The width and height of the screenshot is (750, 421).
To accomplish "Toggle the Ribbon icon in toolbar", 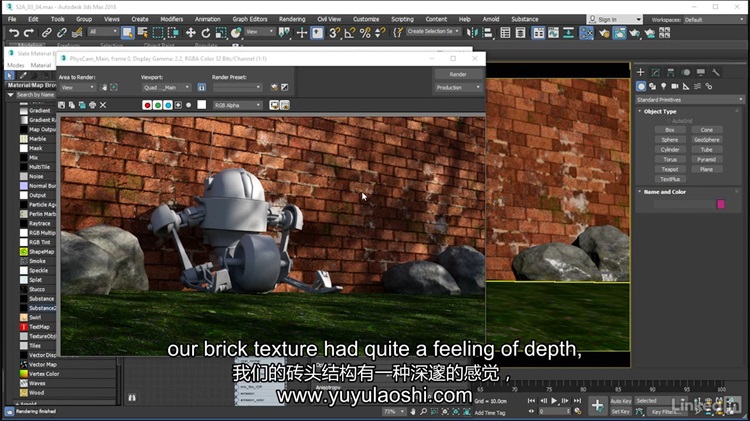I will [x=538, y=33].
